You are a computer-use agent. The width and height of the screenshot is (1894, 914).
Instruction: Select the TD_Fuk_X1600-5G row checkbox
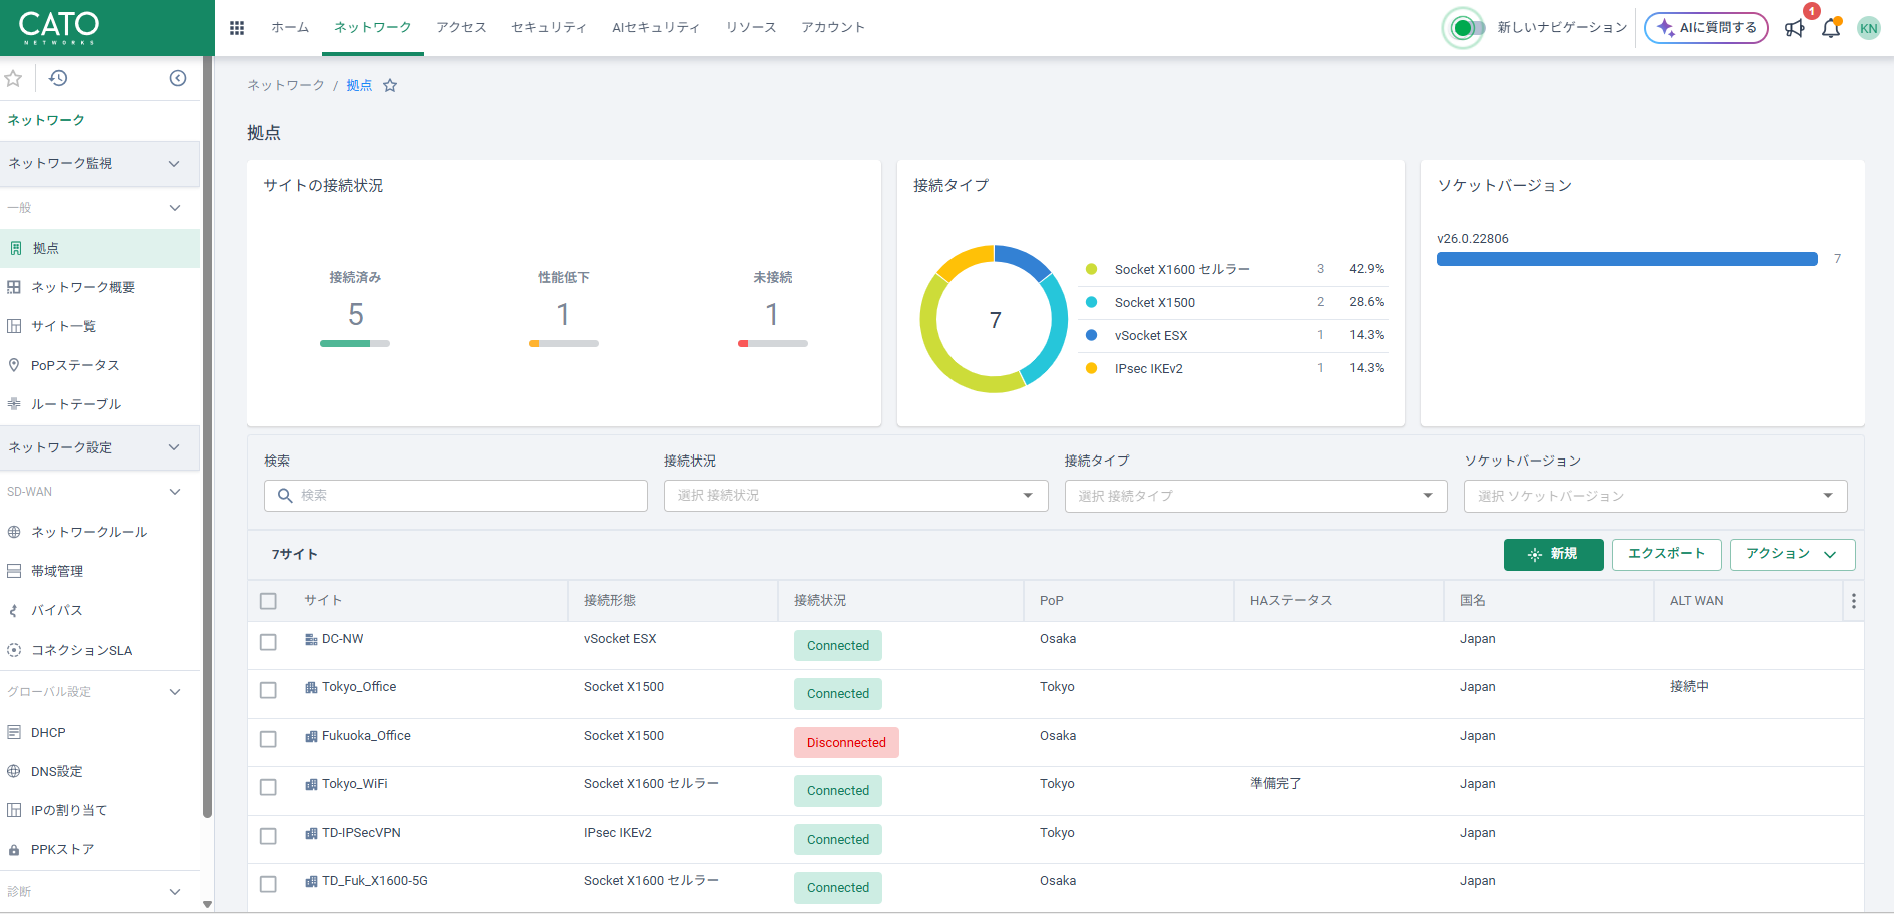coord(268,884)
